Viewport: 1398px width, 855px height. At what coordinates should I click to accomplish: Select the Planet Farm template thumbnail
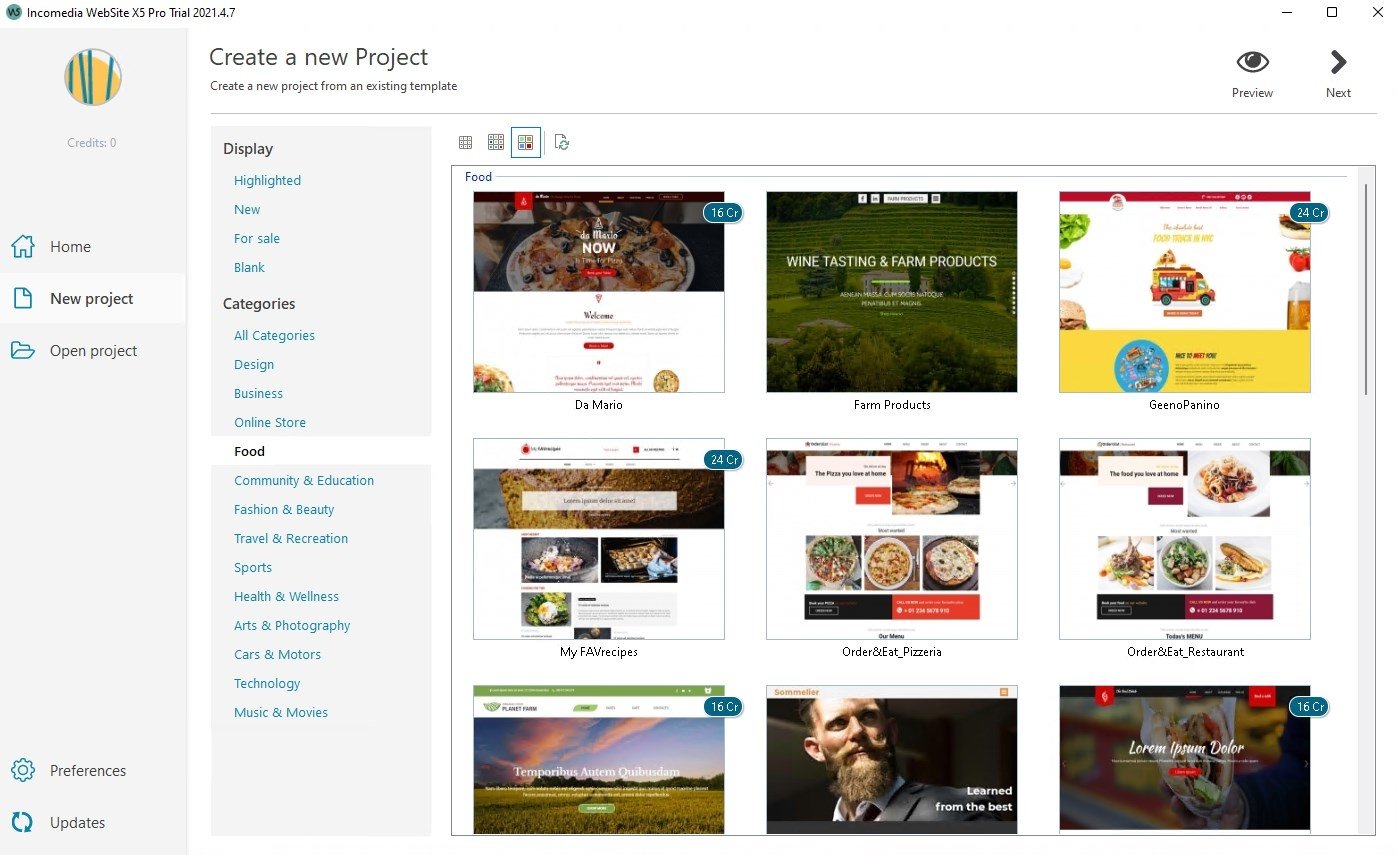pos(599,759)
